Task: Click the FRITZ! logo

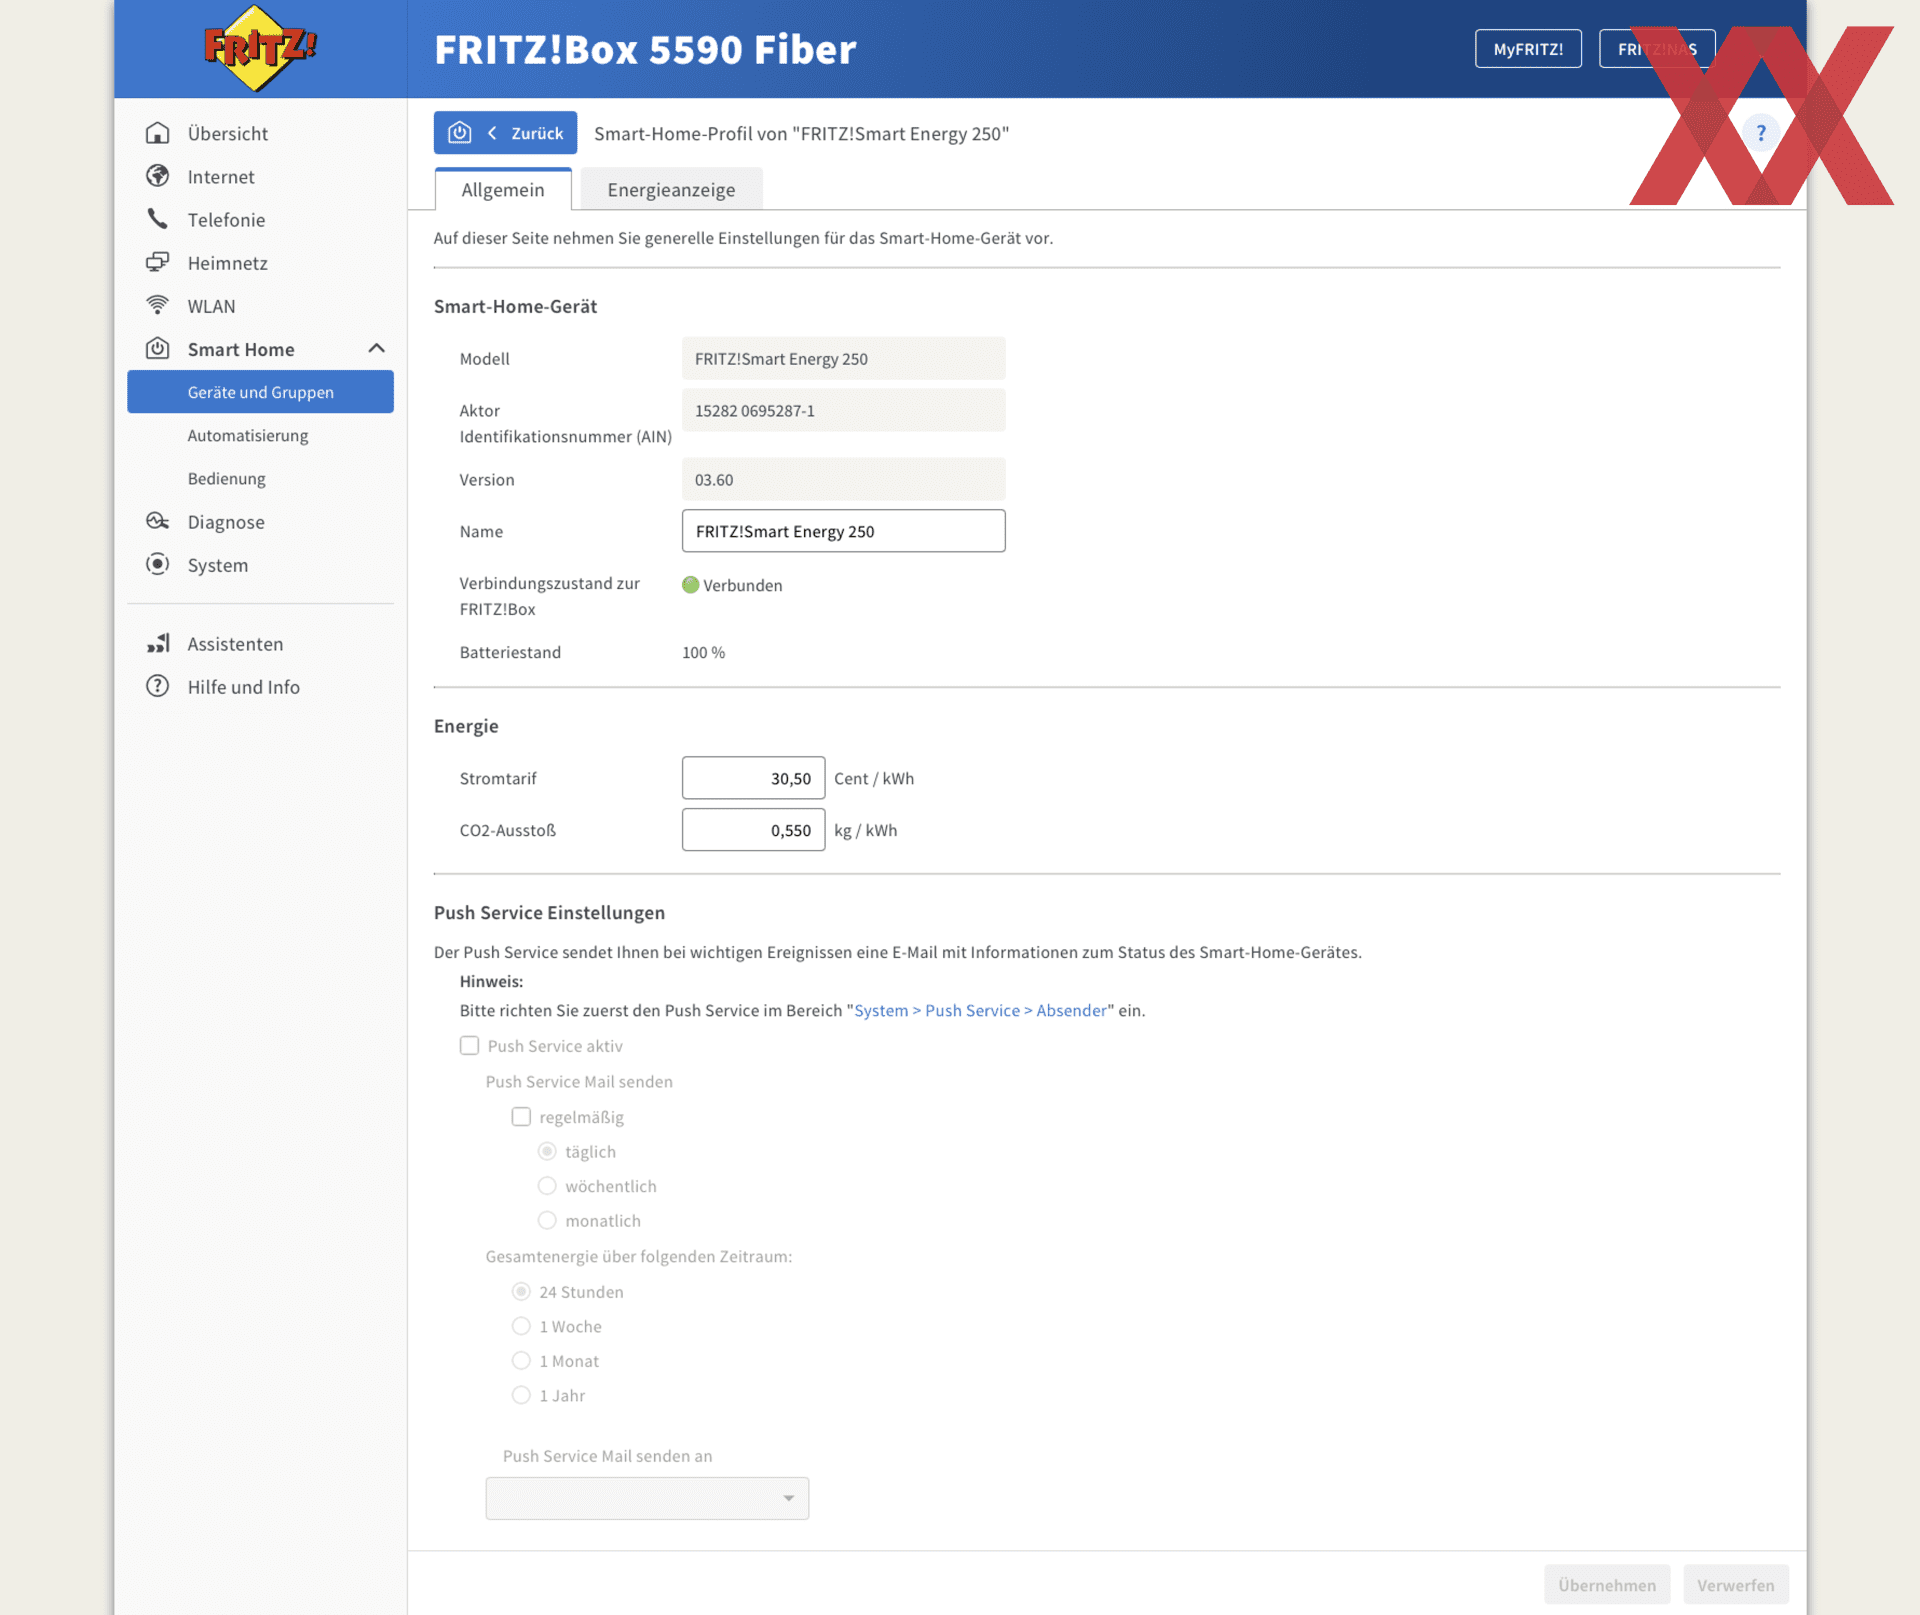Action: click(x=260, y=49)
